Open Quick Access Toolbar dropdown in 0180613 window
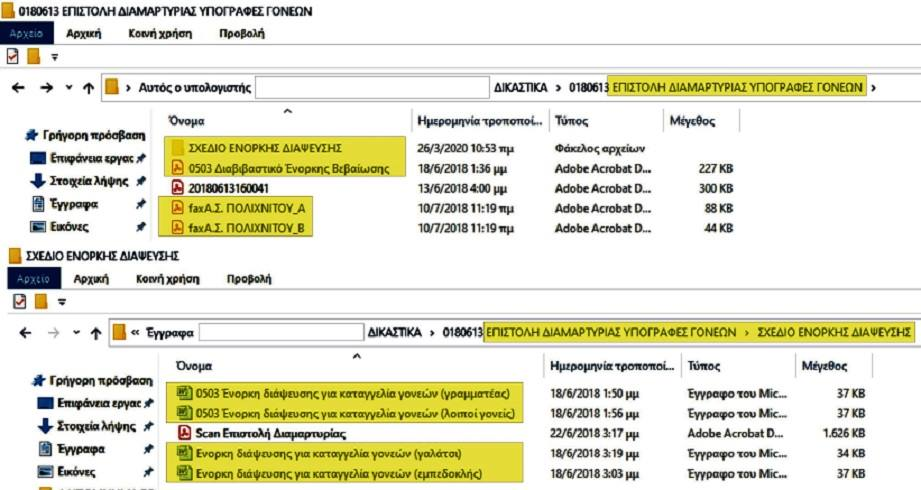 click(x=55, y=57)
